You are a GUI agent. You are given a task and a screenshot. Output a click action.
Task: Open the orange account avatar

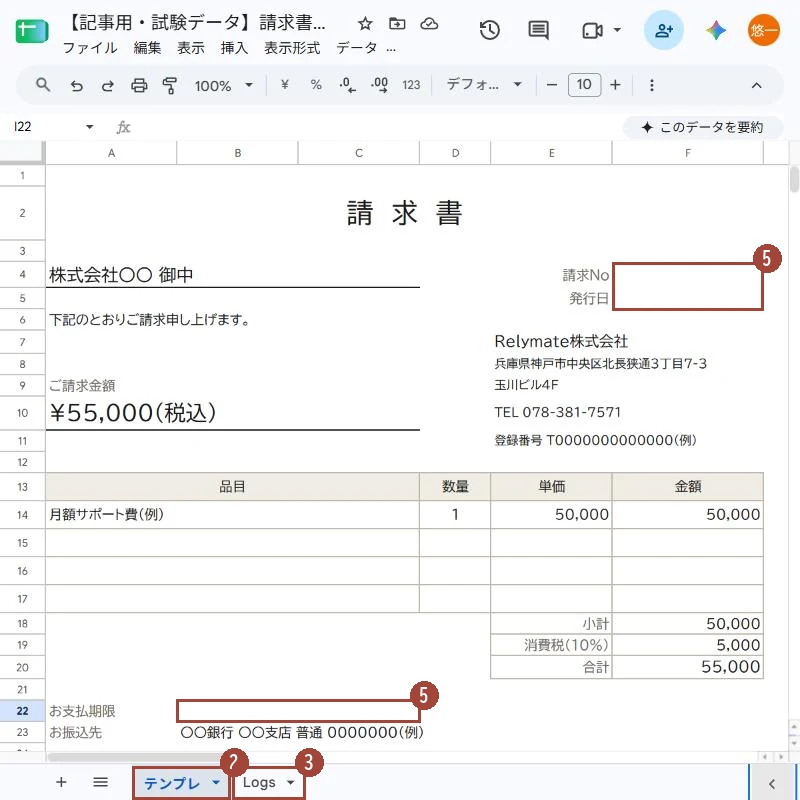[x=764, y=30]
